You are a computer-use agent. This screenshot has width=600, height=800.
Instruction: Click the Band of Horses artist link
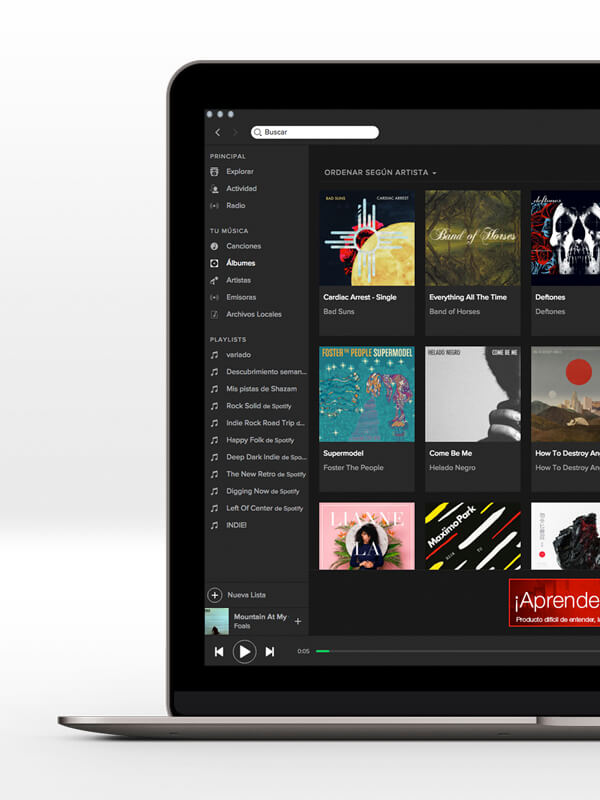click(455, 311)
